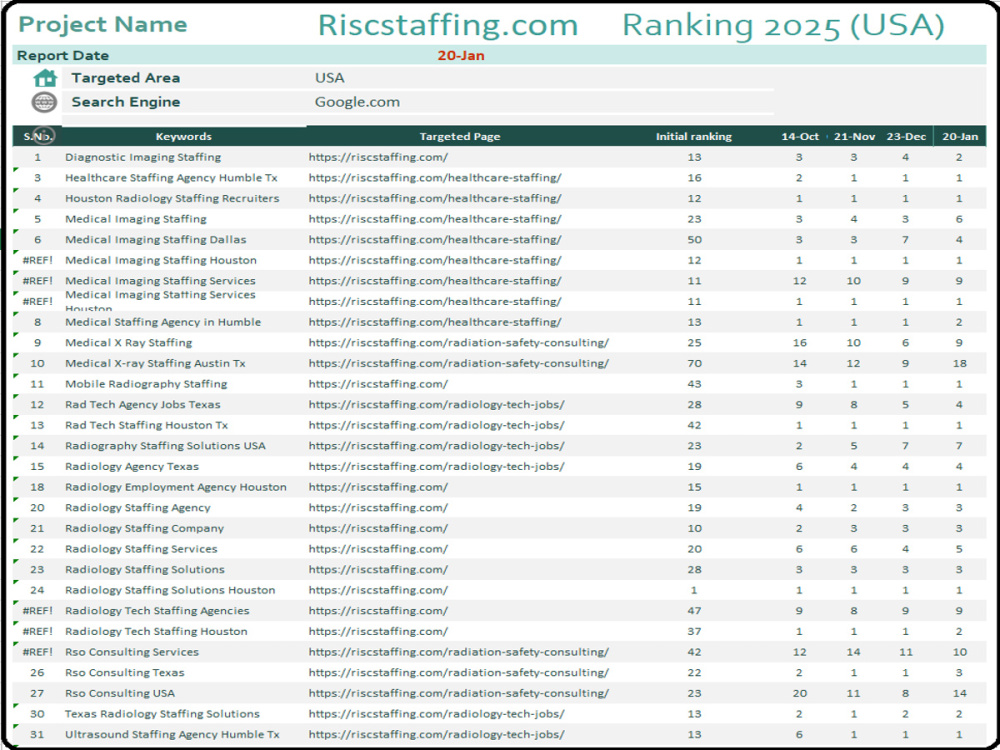Select the Keywords column header
The width and height of the screenshot is (1000, 750).
coord(184,136)
